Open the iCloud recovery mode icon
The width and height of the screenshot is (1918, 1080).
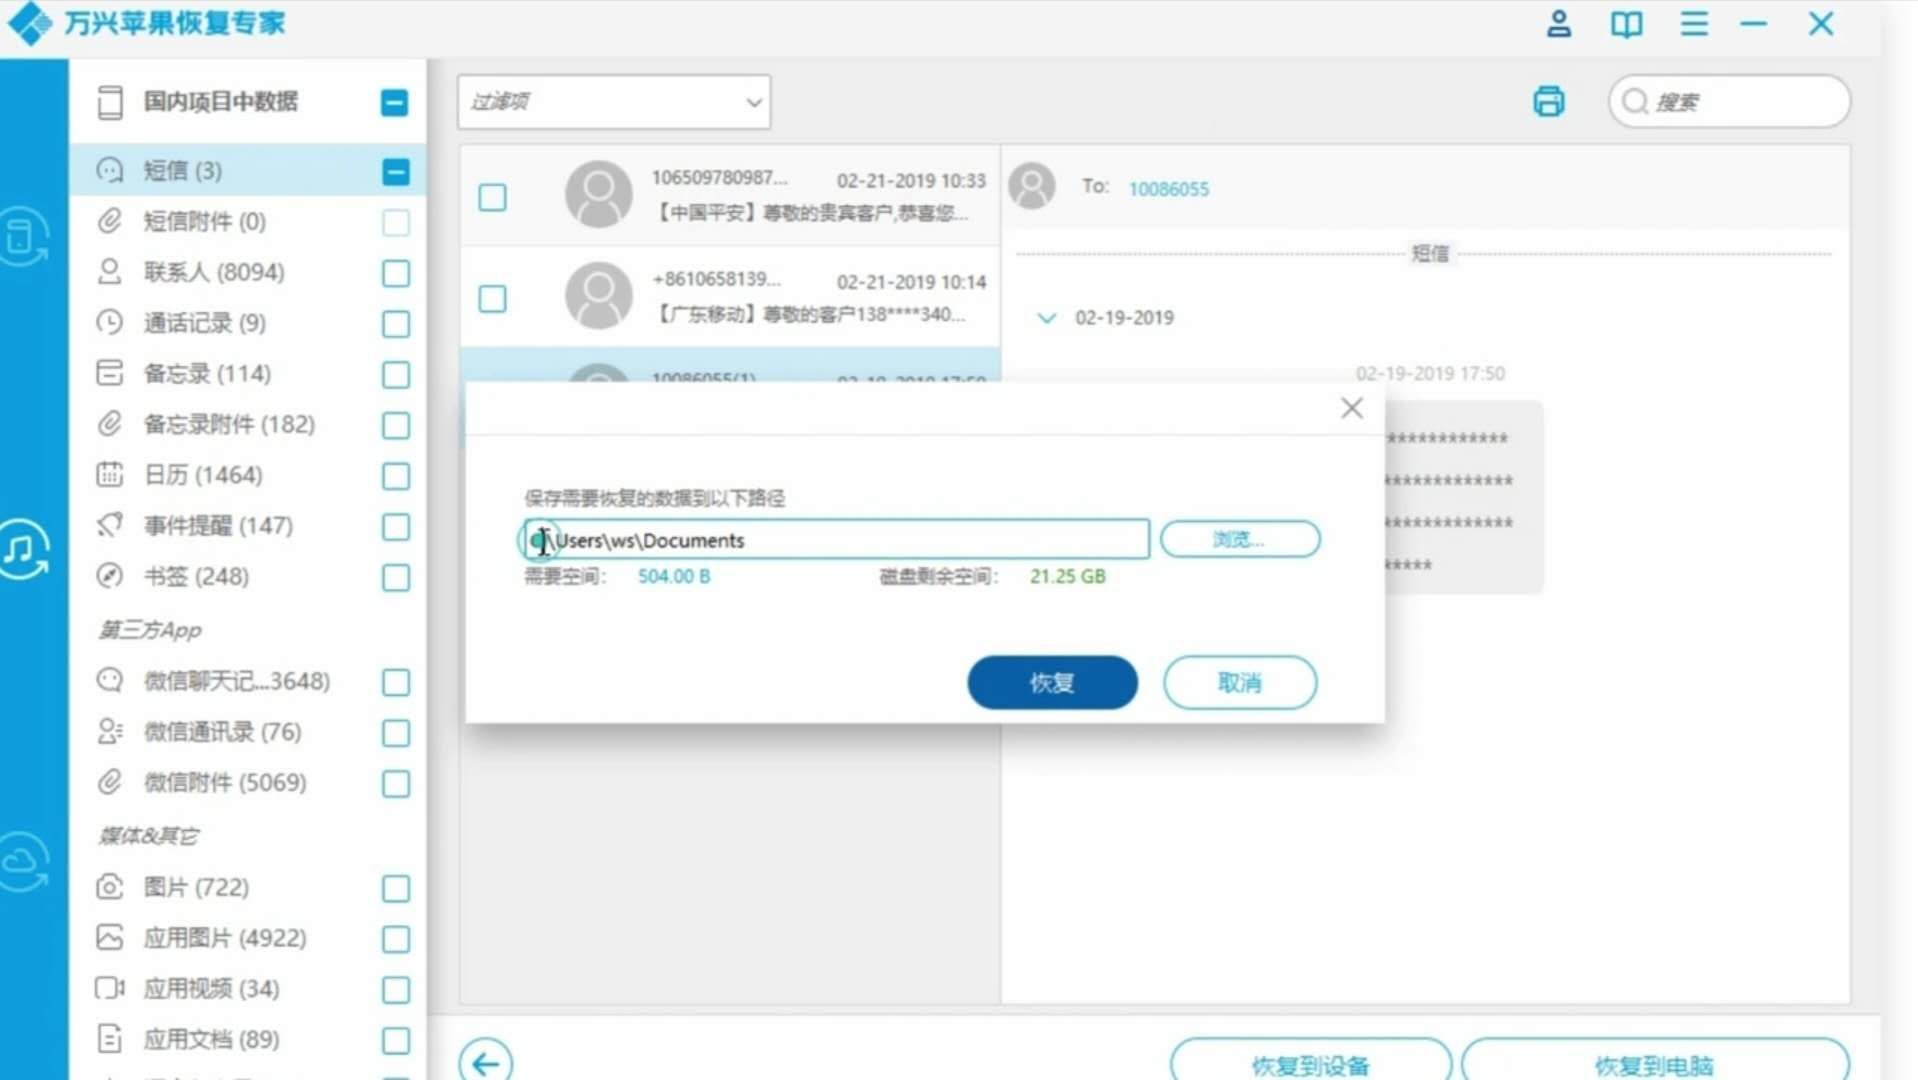point(25,860)
